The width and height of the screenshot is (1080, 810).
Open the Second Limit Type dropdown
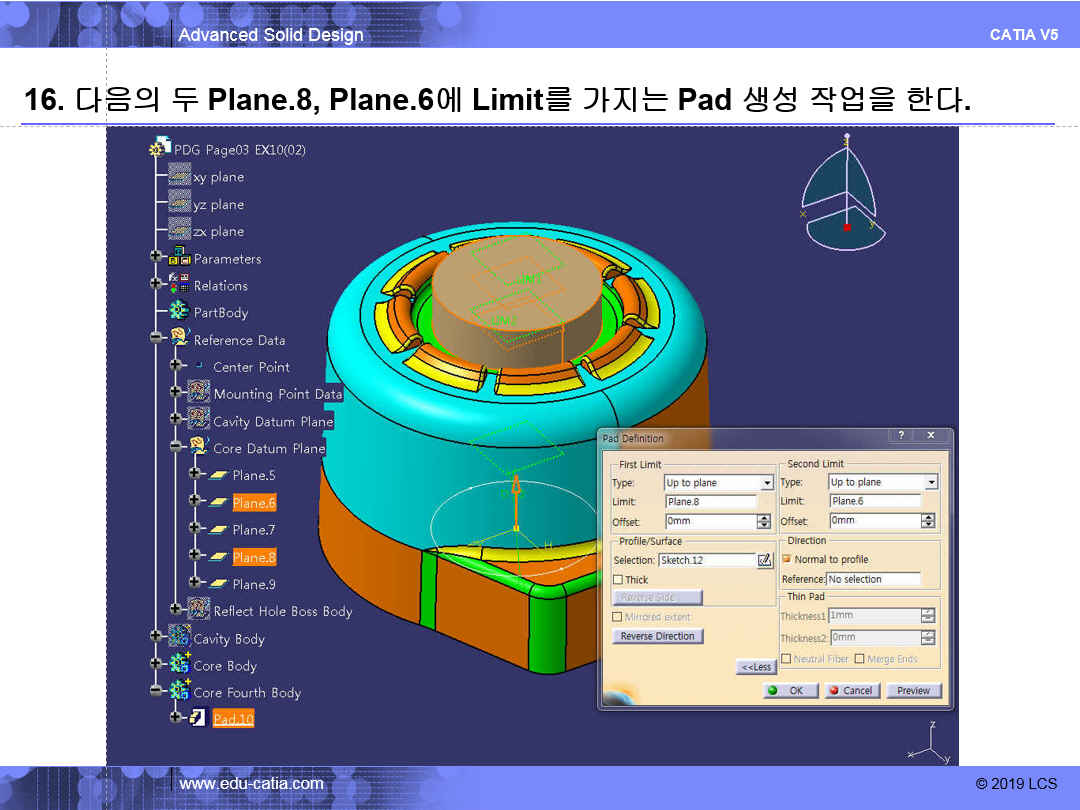click(x=931, y=483)
